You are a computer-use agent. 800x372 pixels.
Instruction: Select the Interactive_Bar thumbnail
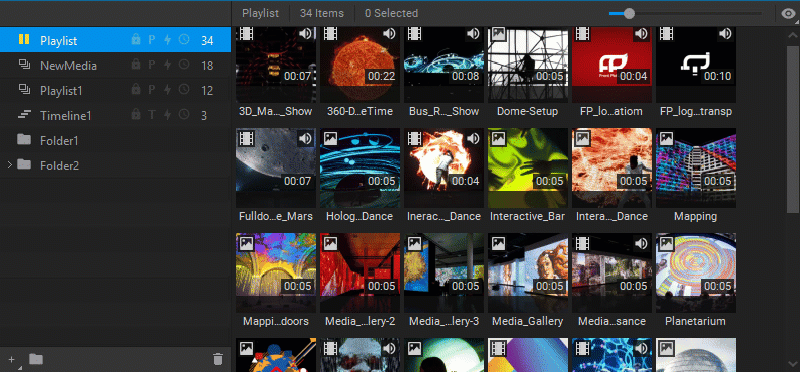[528, 167]
